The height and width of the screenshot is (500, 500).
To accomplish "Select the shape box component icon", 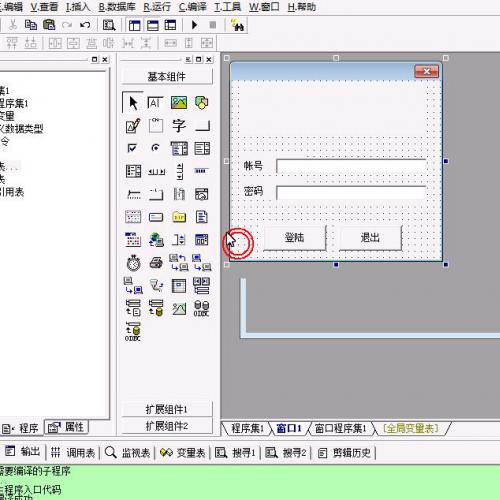I will coord(202,103).
